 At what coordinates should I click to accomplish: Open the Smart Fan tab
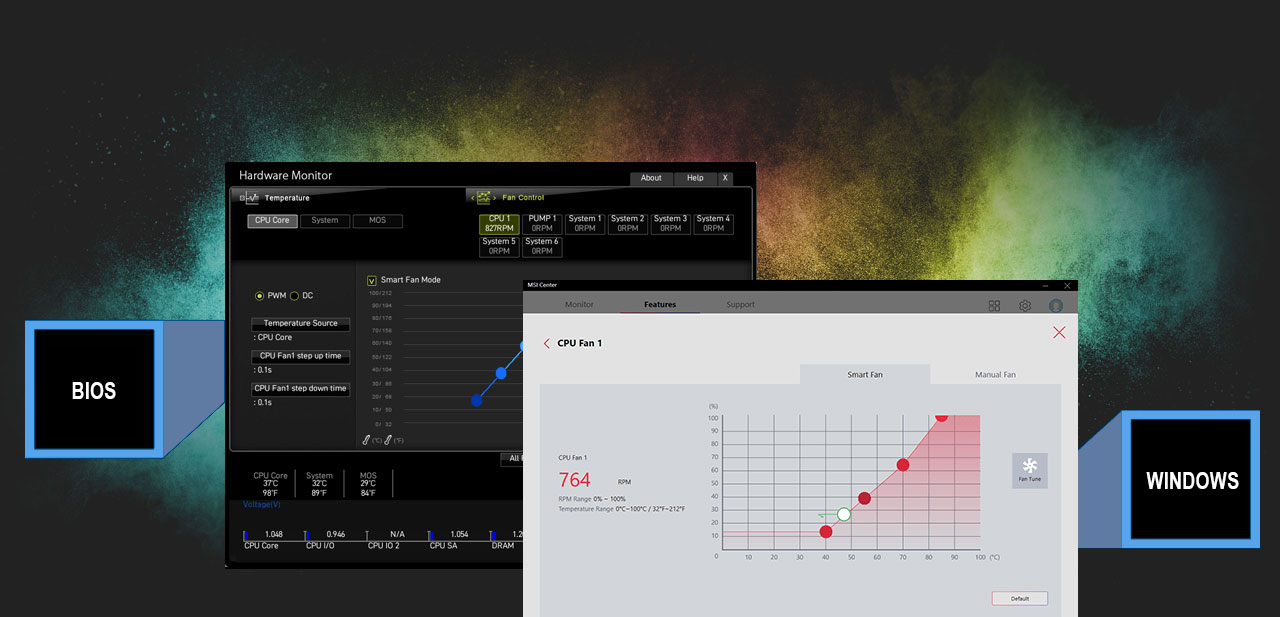(x=865, y=374)
